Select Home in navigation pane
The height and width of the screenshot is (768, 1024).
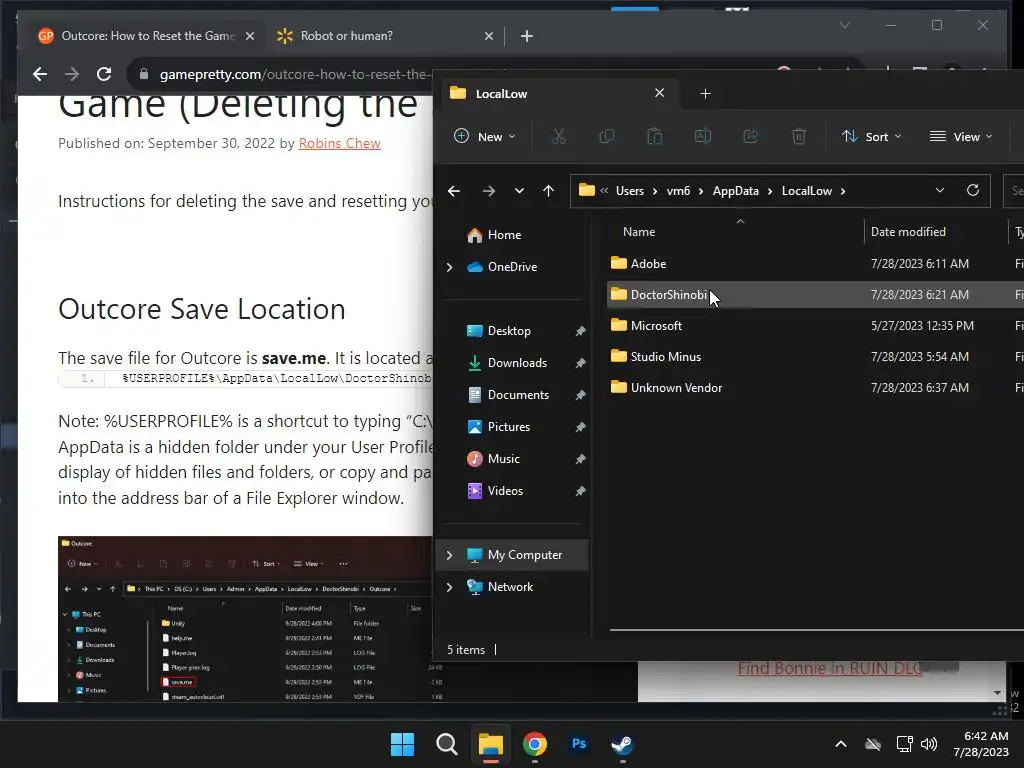(x=494, y=234)
